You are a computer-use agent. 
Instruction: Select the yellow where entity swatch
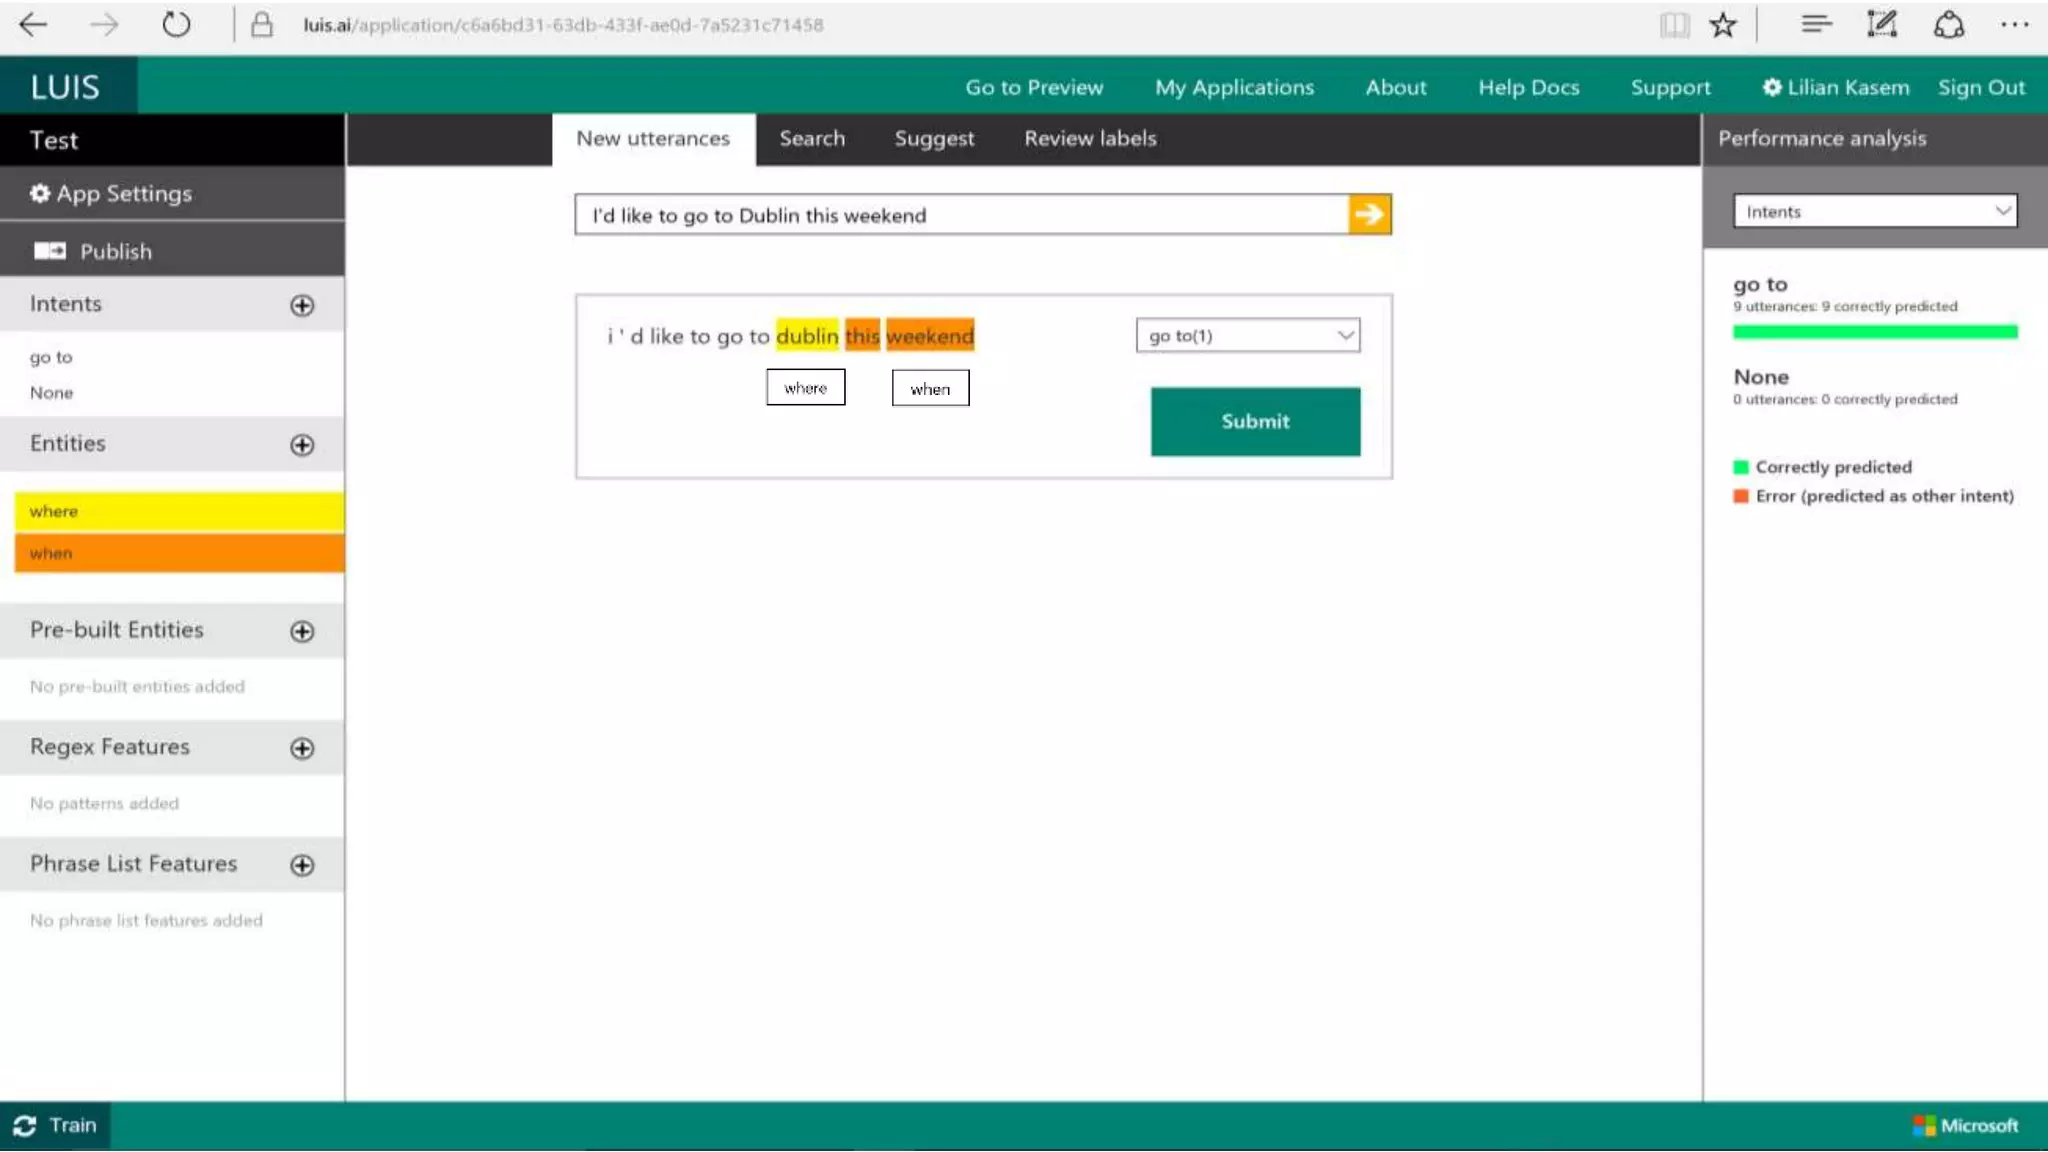[179, 511]
